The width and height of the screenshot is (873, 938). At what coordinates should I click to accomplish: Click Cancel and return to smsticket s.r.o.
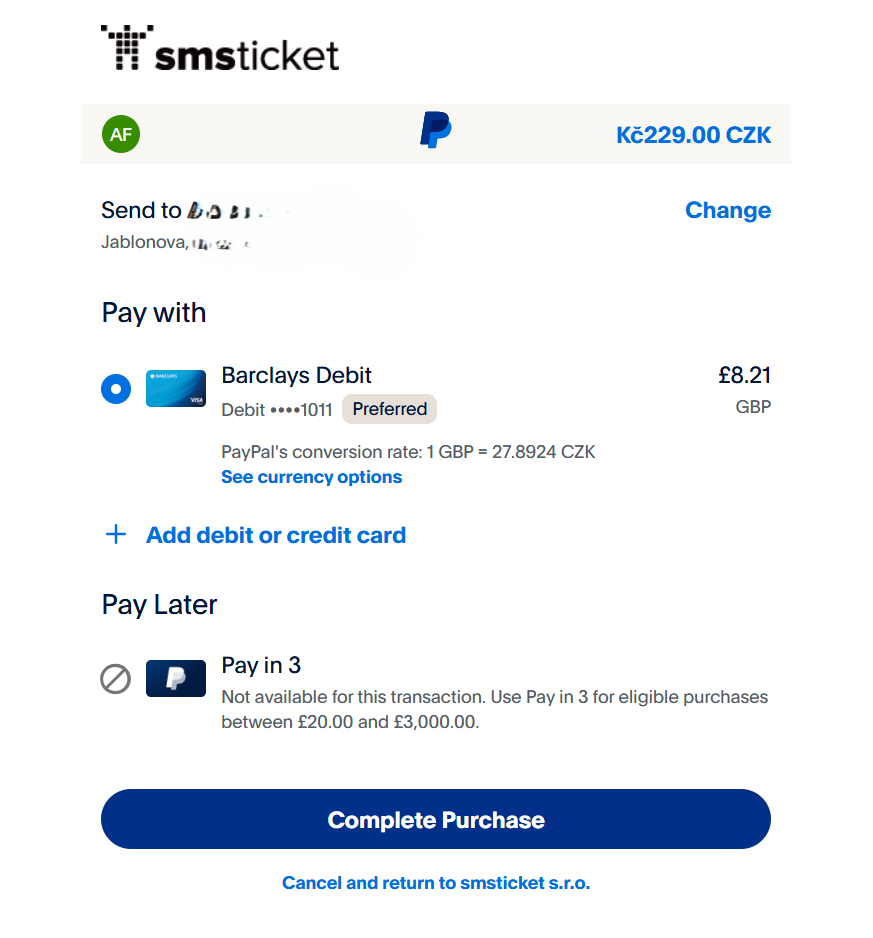click(x=435, y=883)
